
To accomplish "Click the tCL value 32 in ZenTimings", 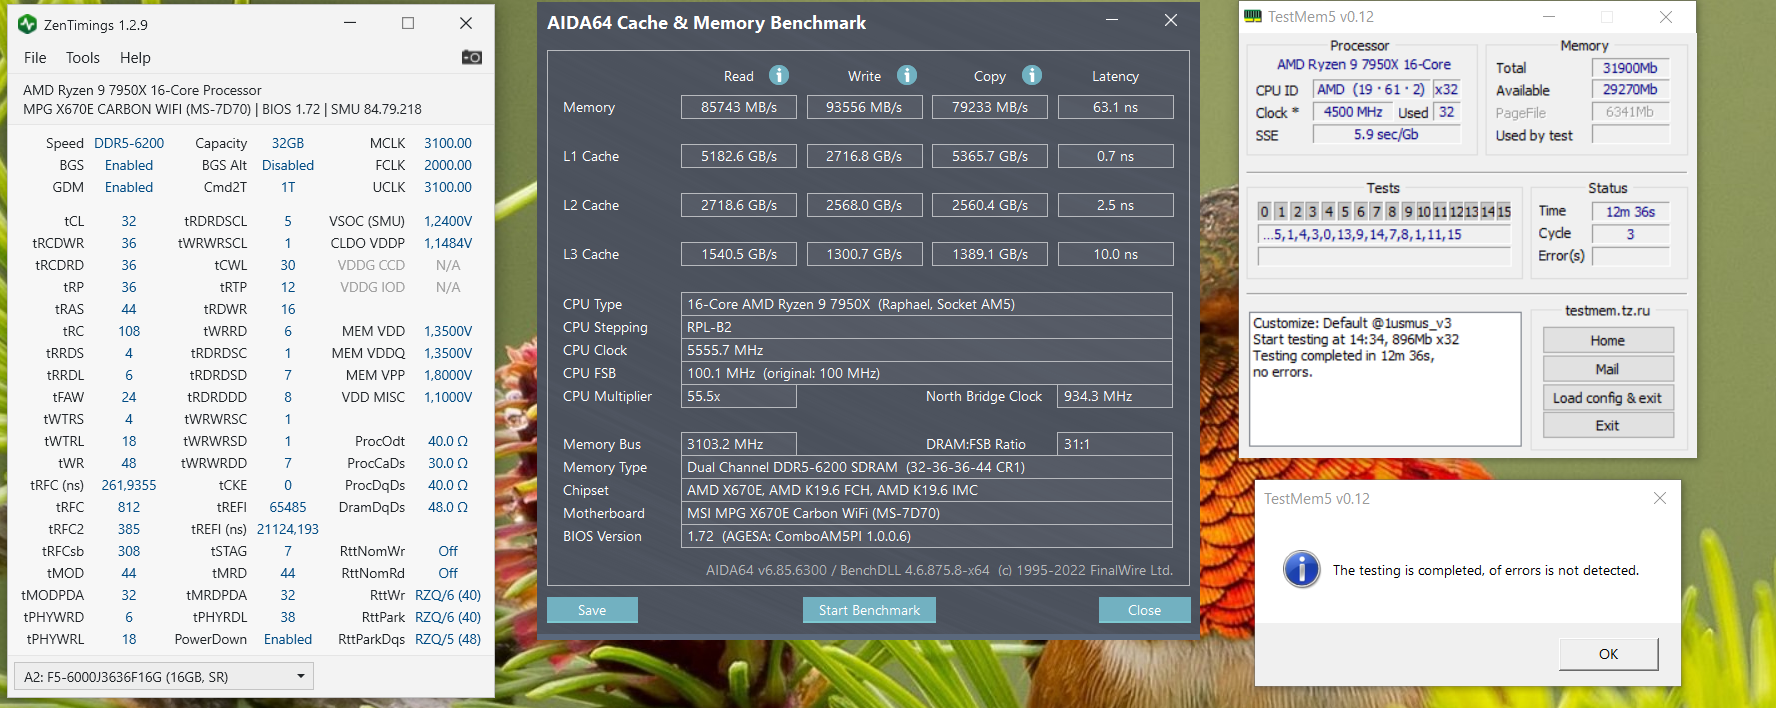I will (x=129, y=221).
